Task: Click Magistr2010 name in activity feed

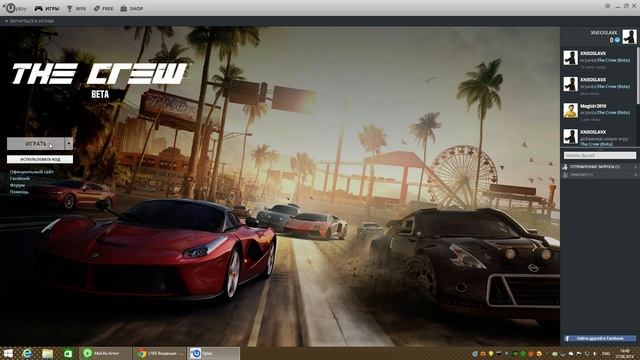Action: (x=593, y=106)
